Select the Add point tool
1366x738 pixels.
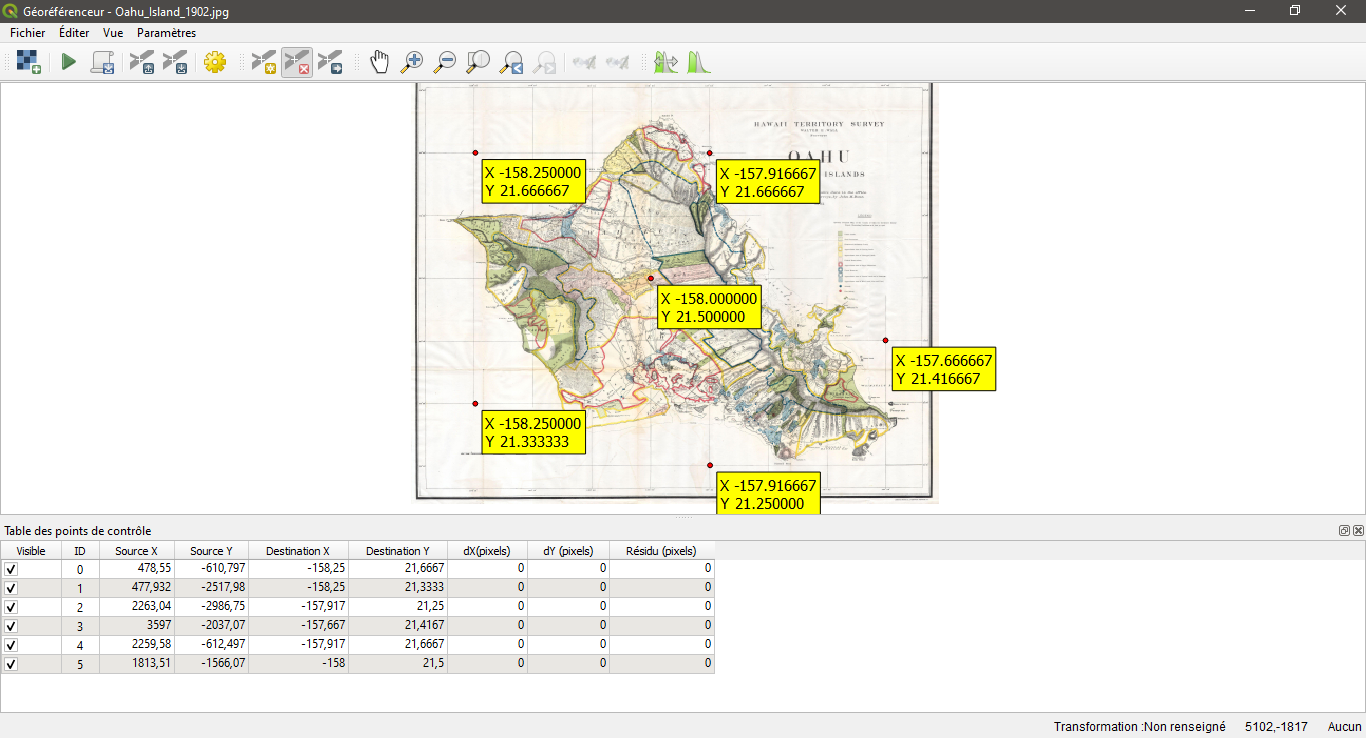(x=263, y=62)
